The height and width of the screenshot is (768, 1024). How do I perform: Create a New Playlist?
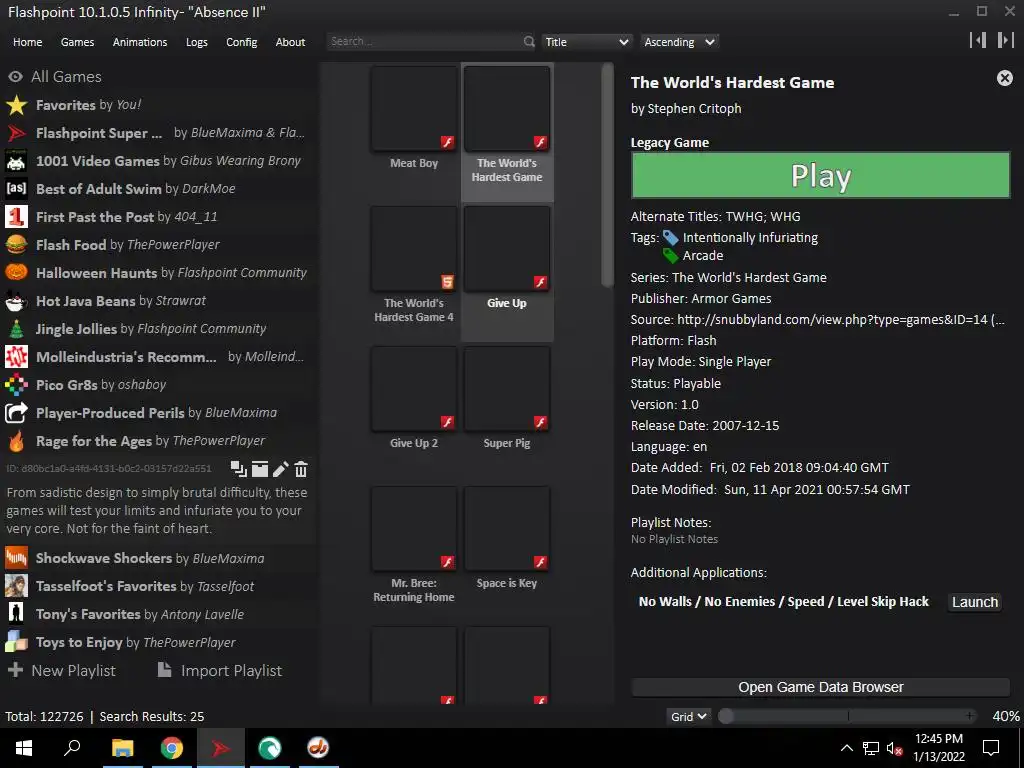click(x=61, y=671)
